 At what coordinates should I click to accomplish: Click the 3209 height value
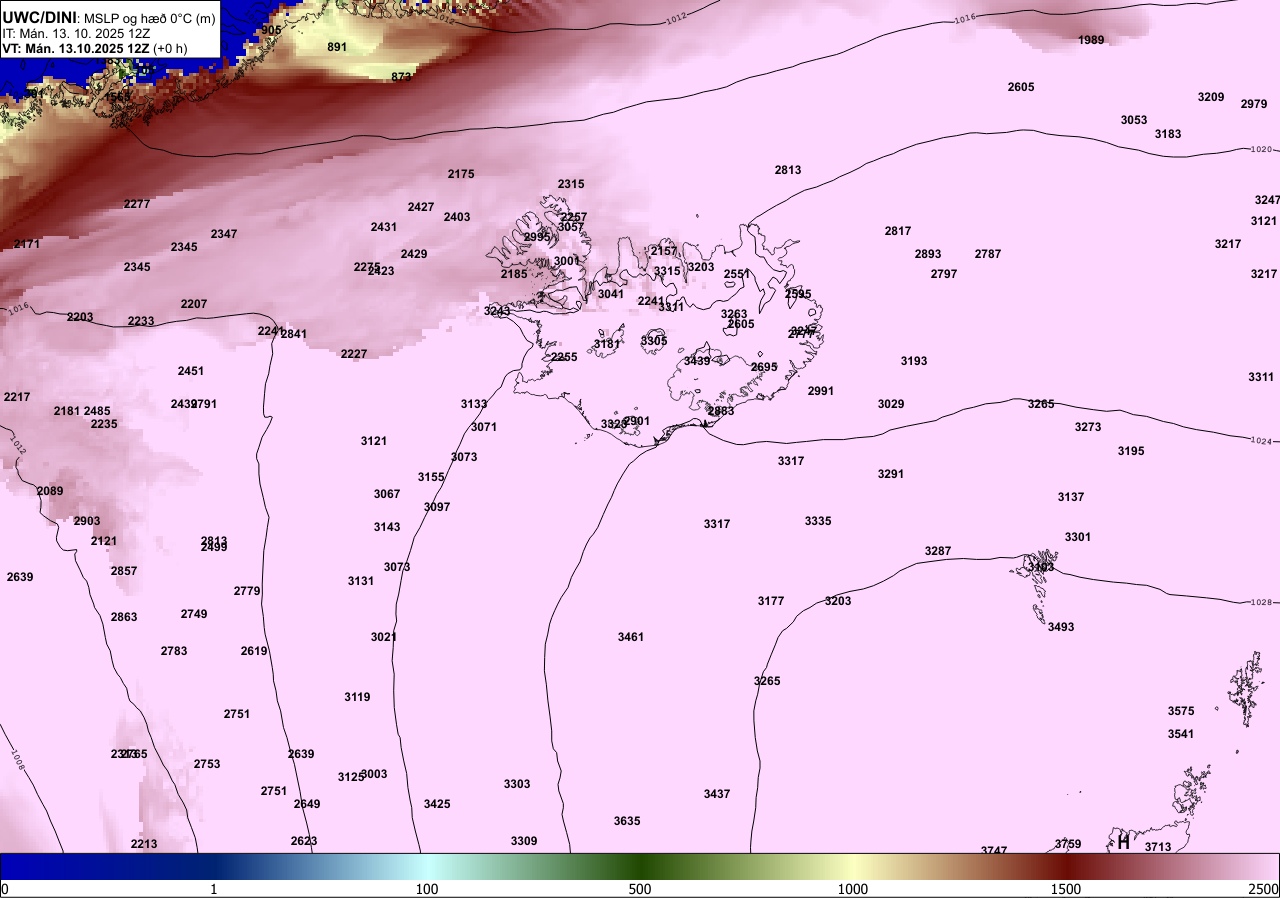1211,97
